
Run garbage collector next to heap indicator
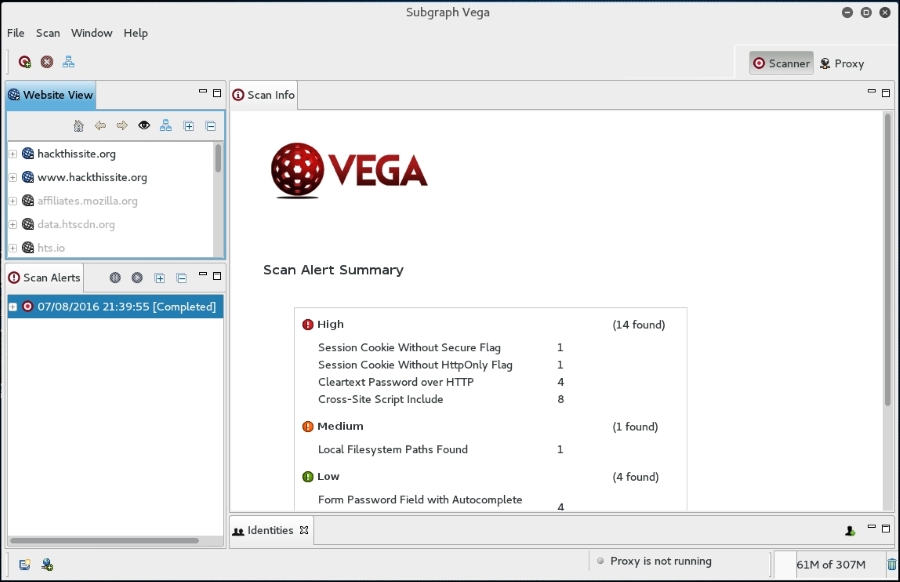coord(890,564)
